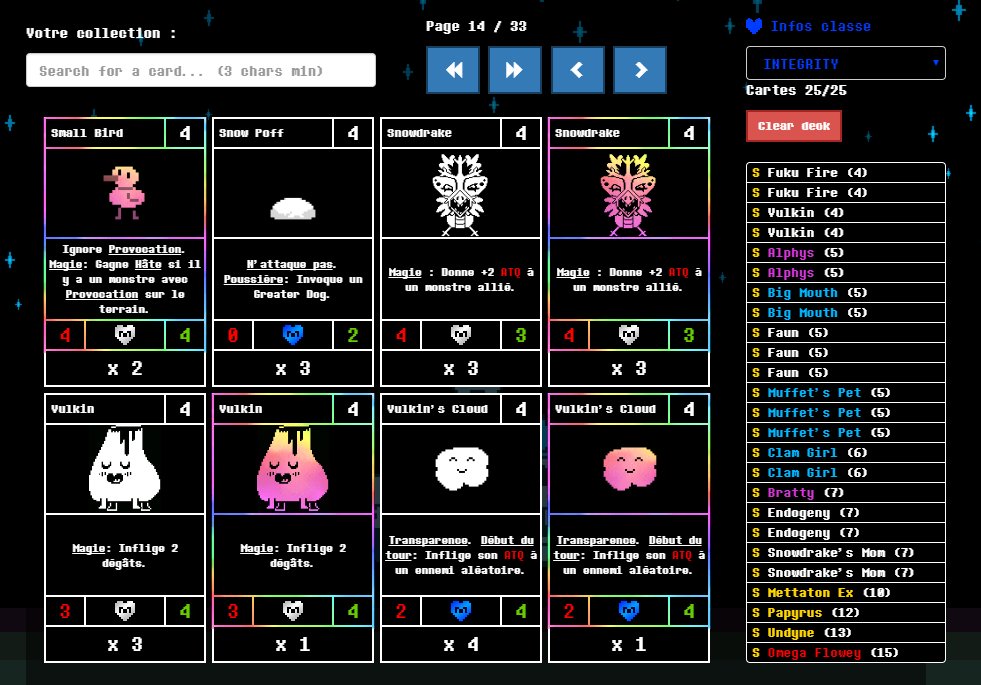Select Papyrus (12) deck entry
This screenshot has width=981, height=685.
(845, 613)
